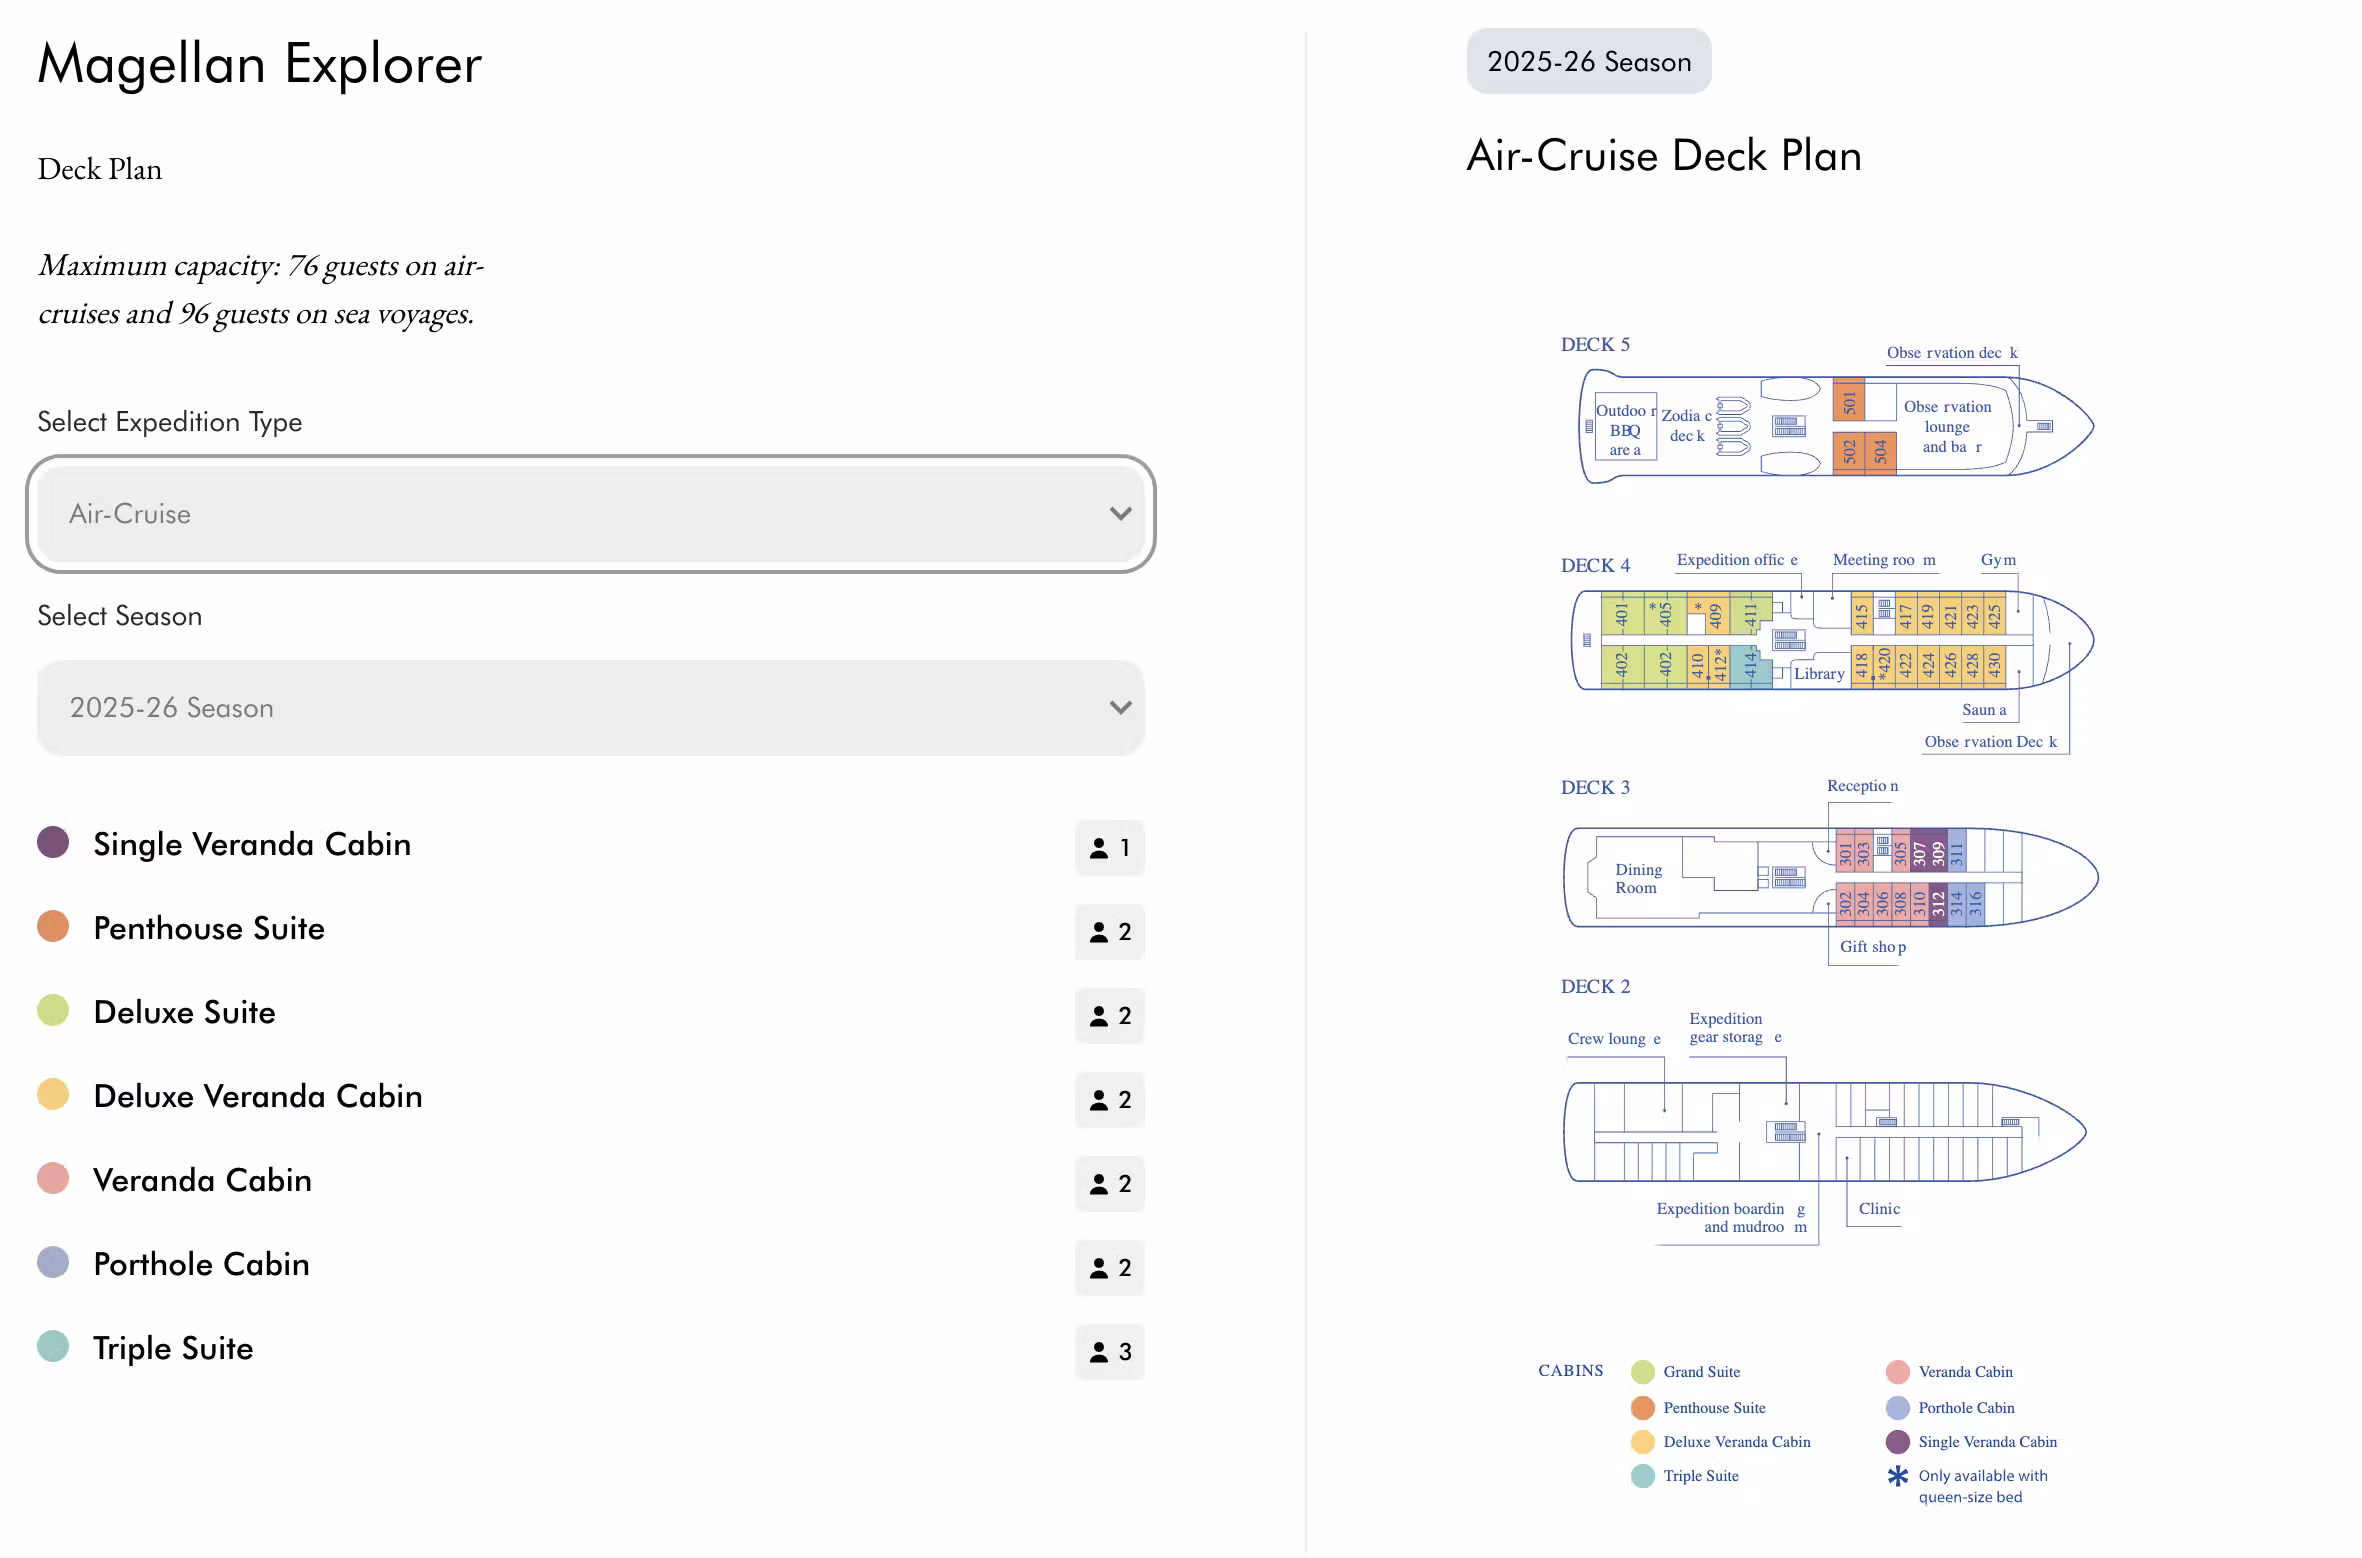Select Deluxe Veranda Cabin label
This screenshot has width=2362, height=1558.
(x=258, y=1096)
